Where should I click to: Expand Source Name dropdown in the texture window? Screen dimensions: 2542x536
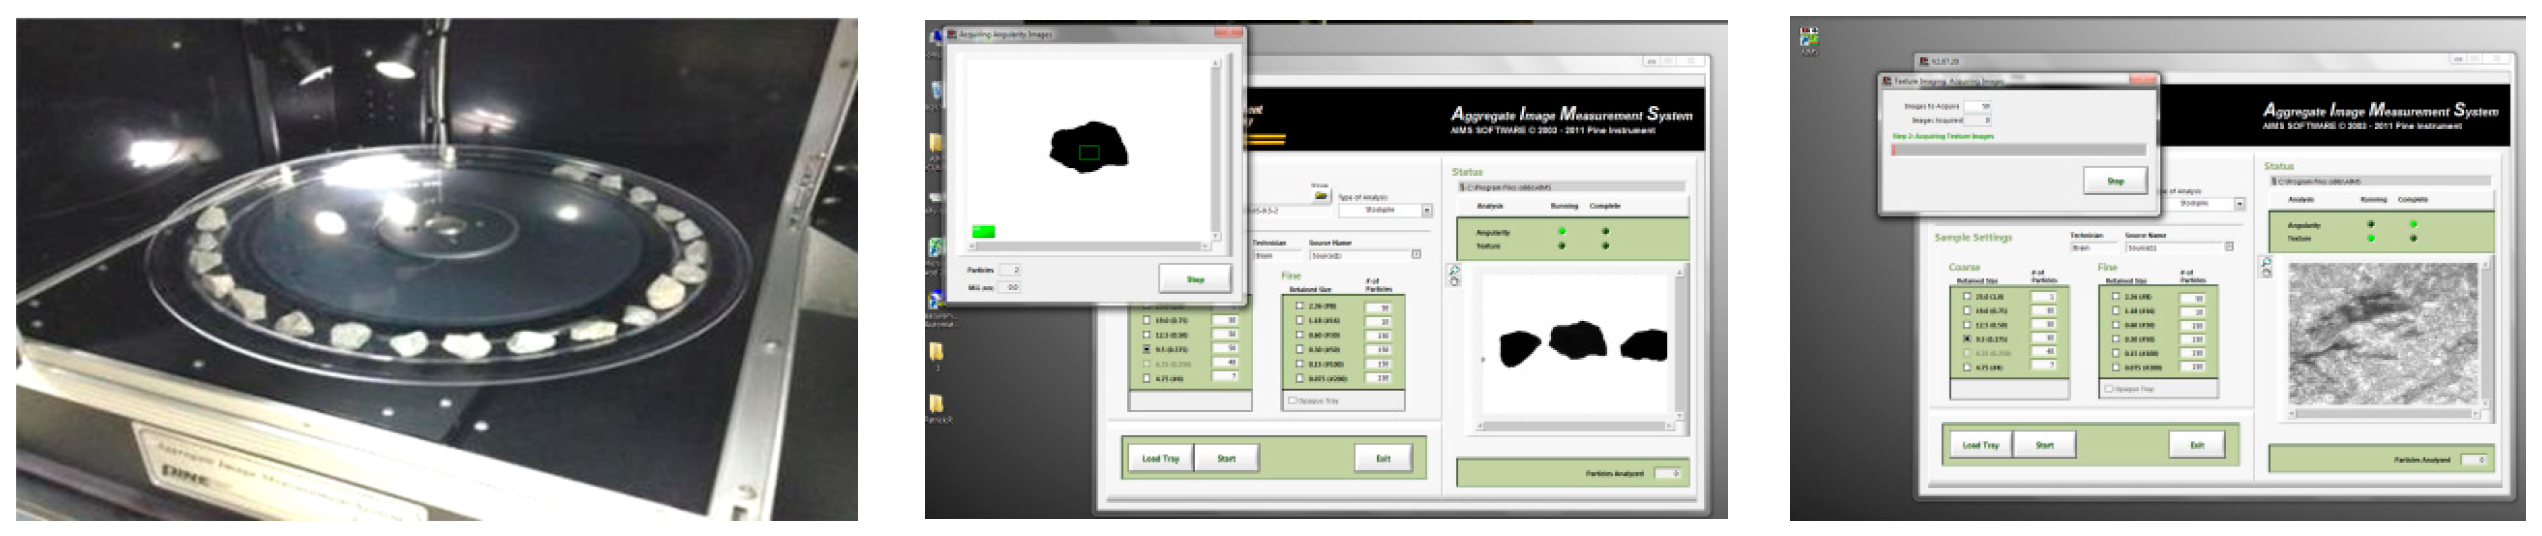[2228, 247]
